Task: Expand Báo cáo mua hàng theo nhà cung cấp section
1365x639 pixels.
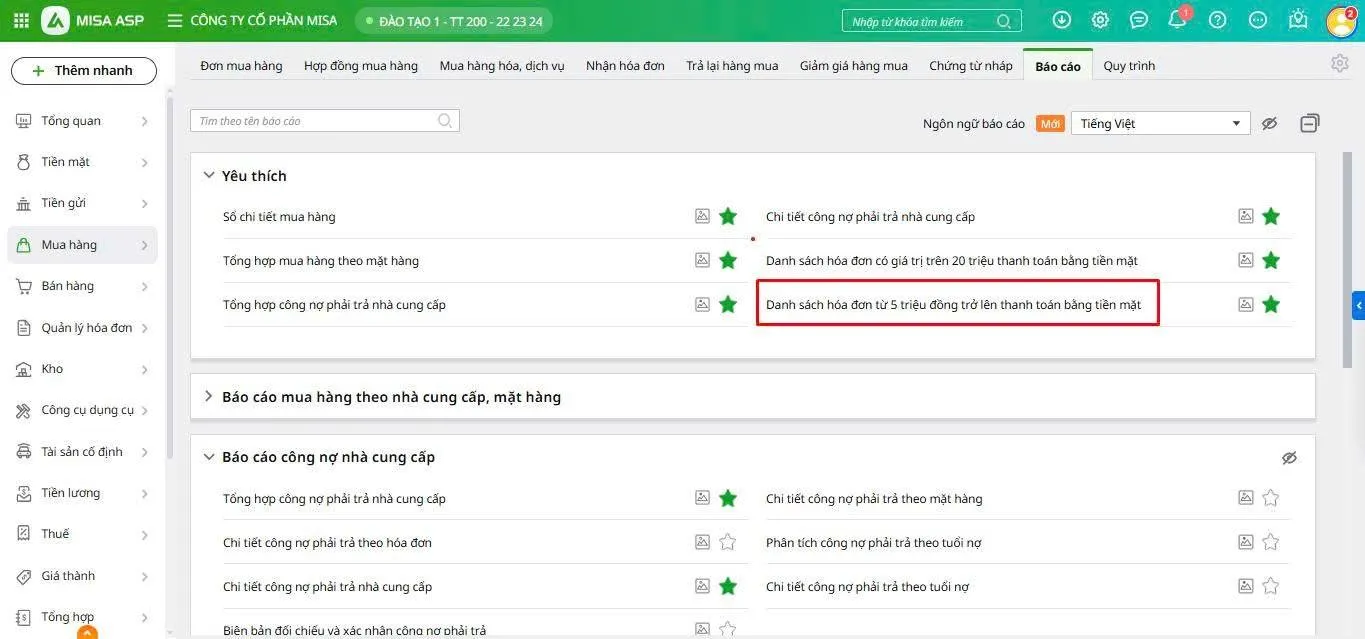Action: 209,397
